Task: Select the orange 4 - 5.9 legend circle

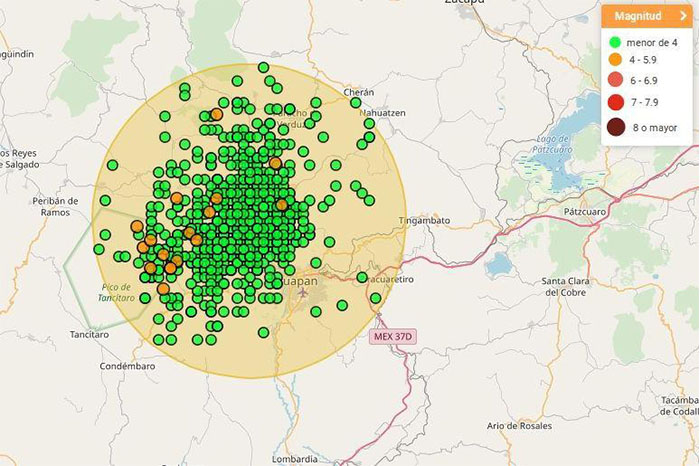Action: [615, 60]
